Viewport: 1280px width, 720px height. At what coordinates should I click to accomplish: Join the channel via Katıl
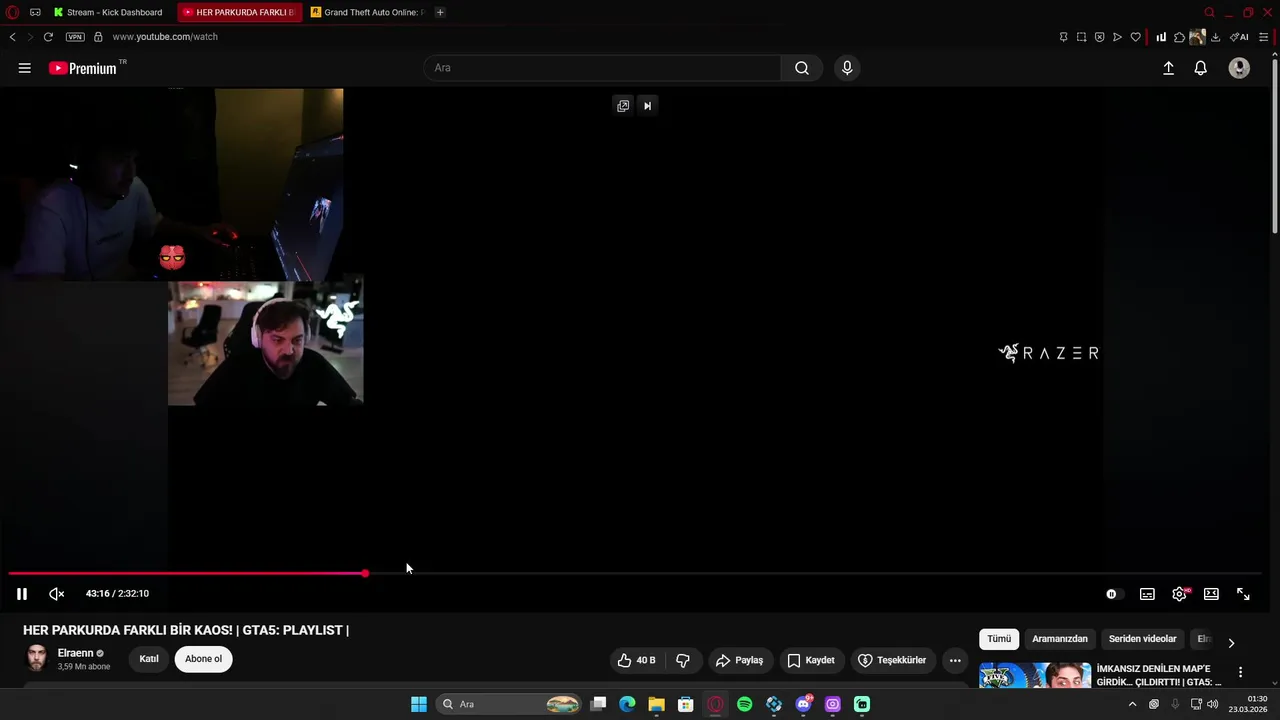pos(149,659)
